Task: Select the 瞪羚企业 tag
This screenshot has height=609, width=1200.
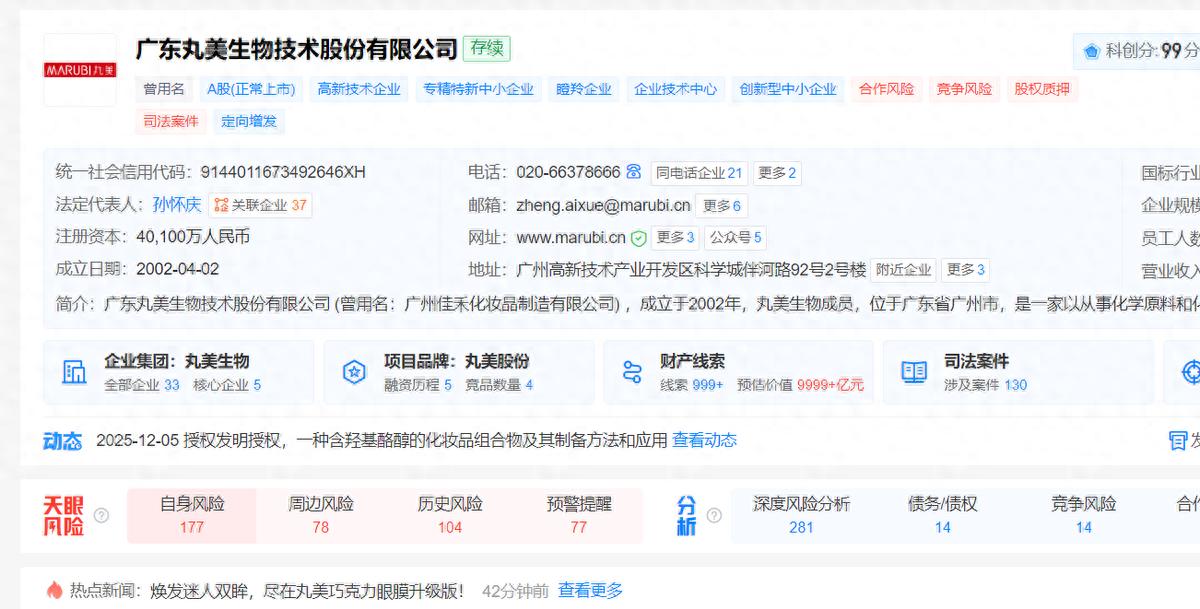Action: tap(584, 89)
